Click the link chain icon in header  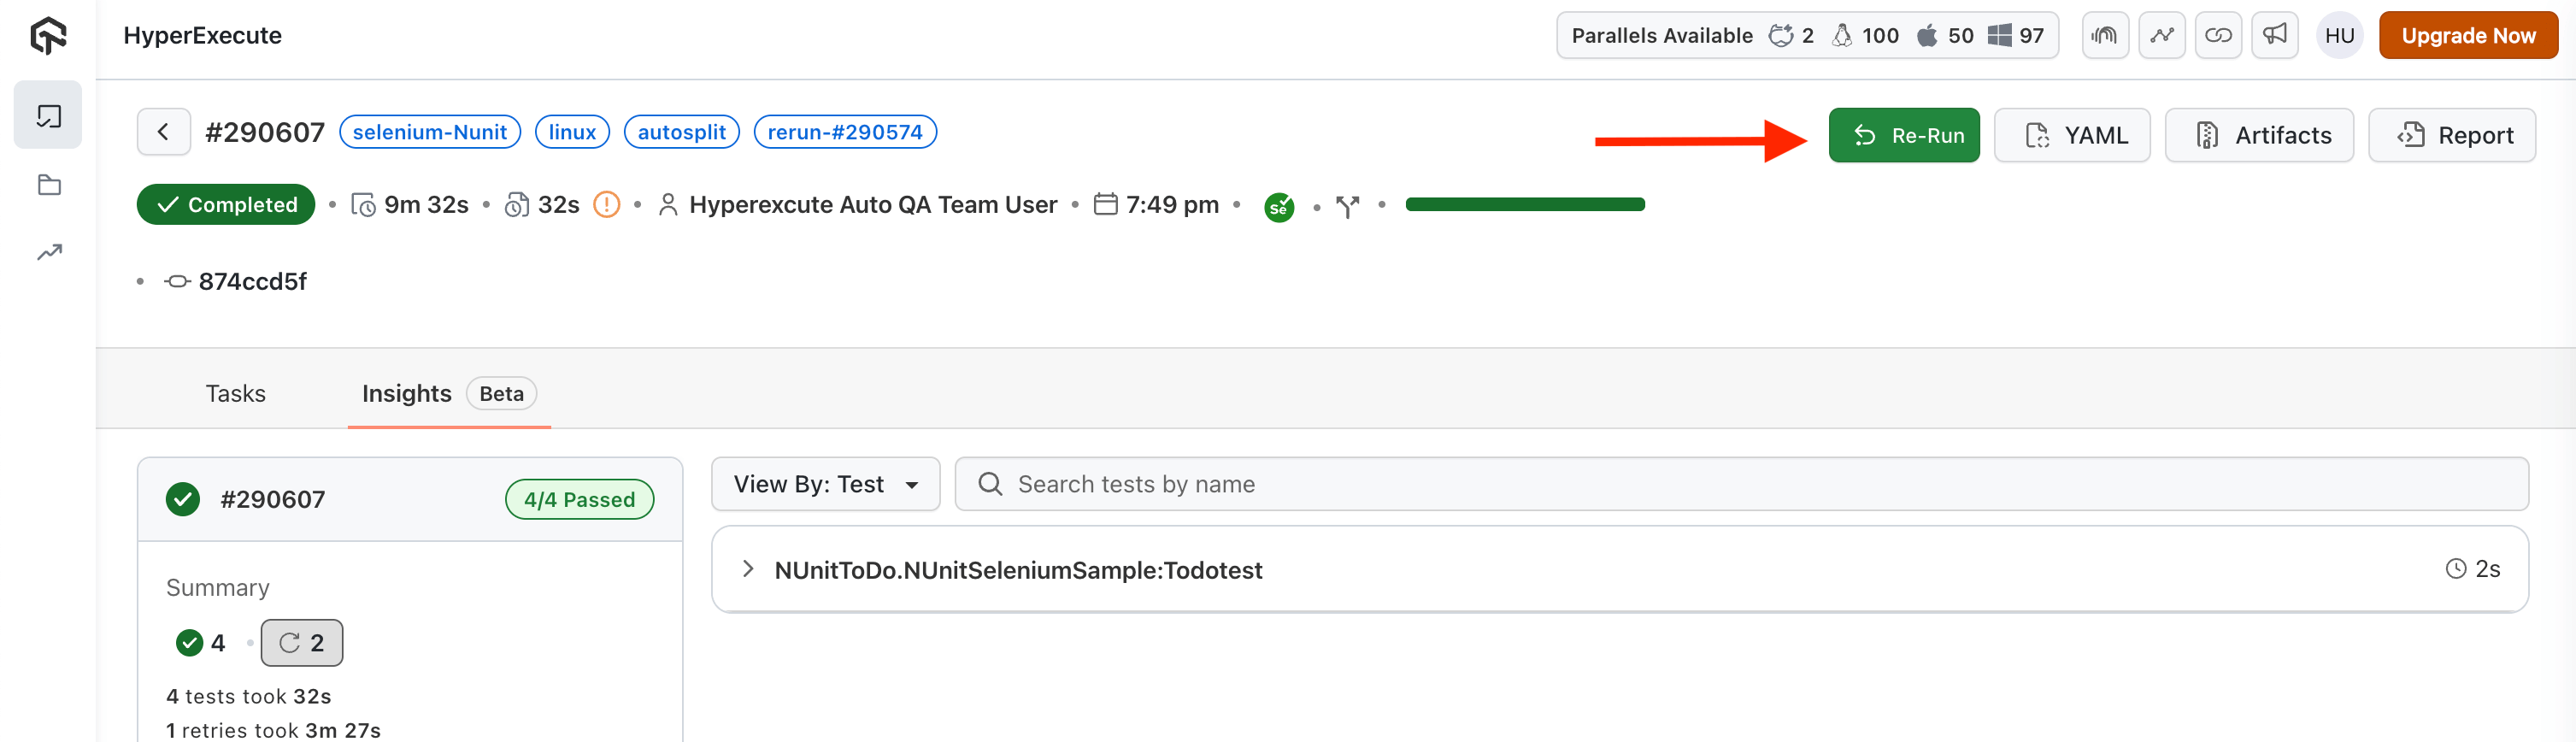[x=2218, y=36]
